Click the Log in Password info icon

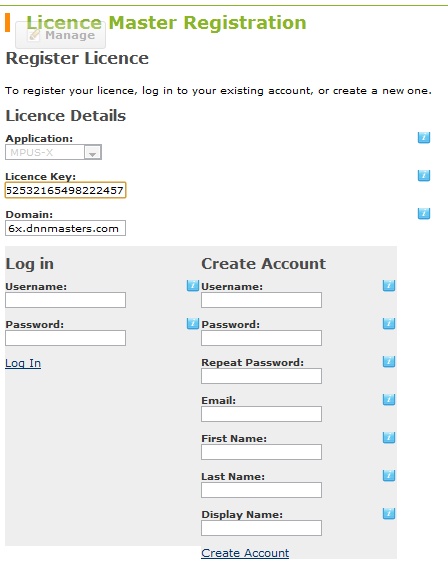193,323
